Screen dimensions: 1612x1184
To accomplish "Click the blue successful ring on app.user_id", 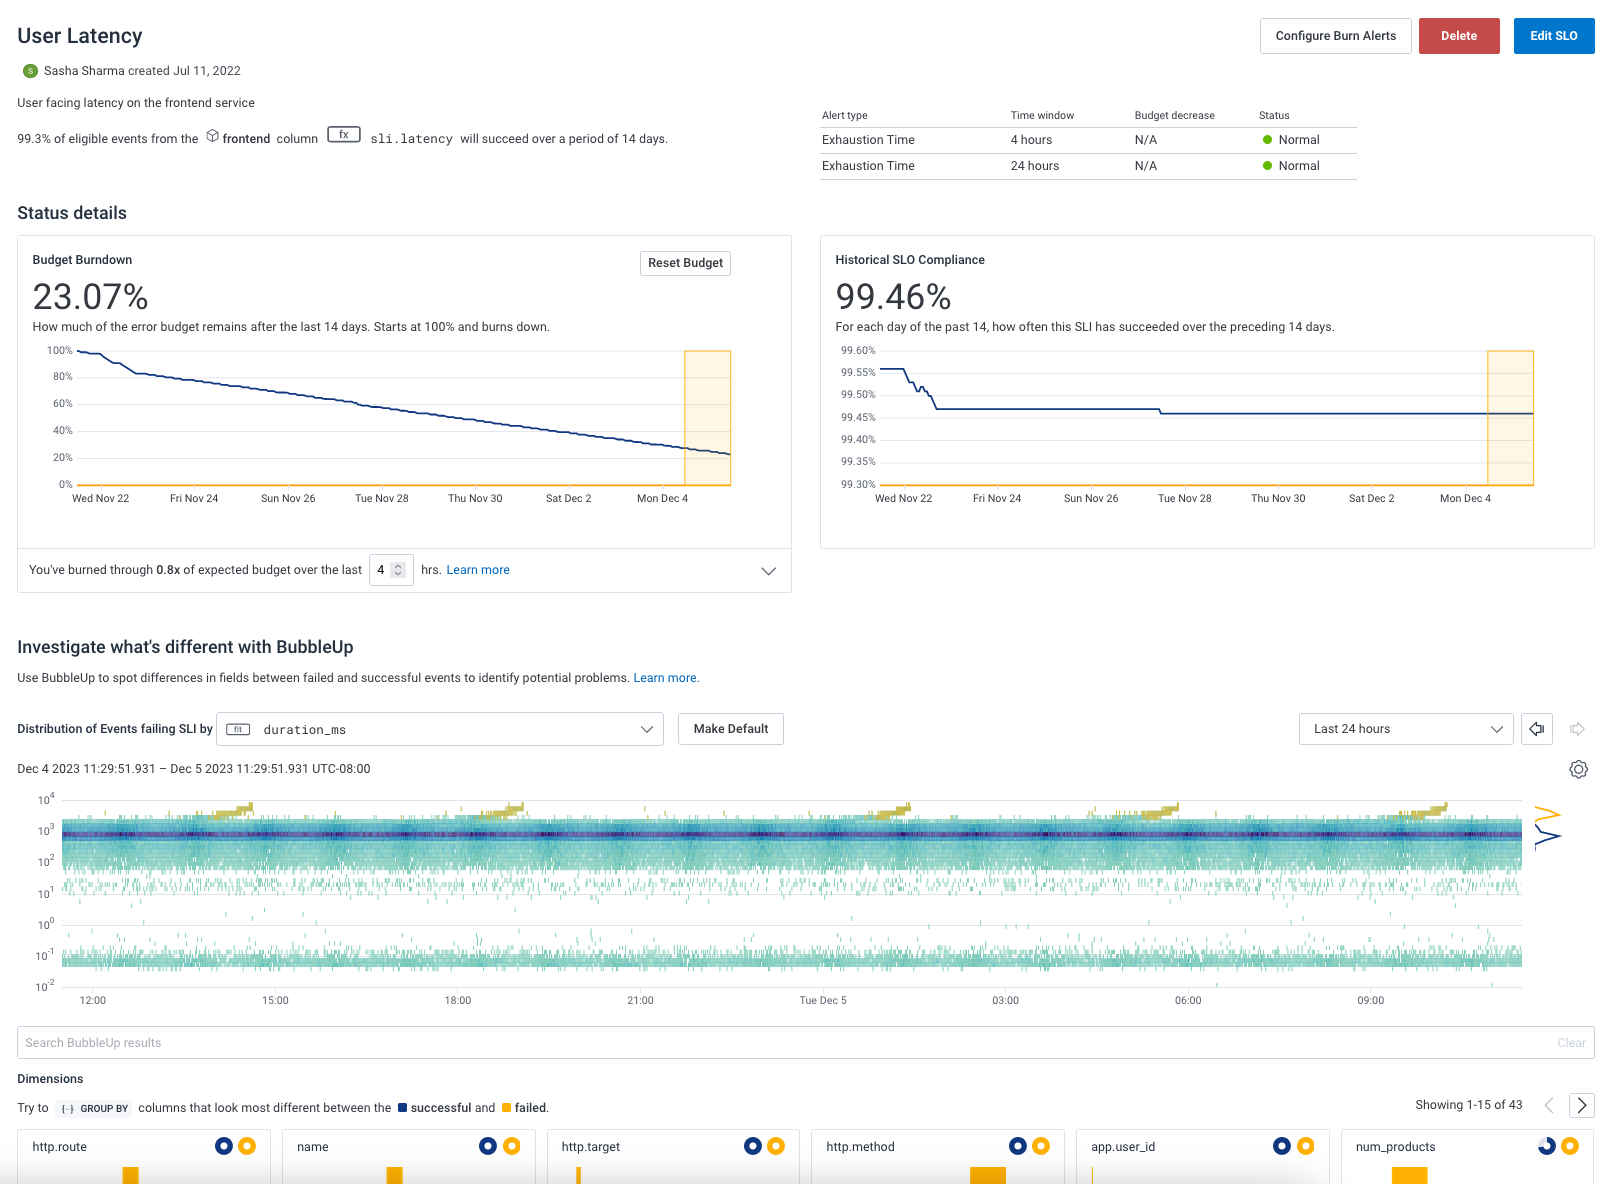I will tap(1282, 1146).
